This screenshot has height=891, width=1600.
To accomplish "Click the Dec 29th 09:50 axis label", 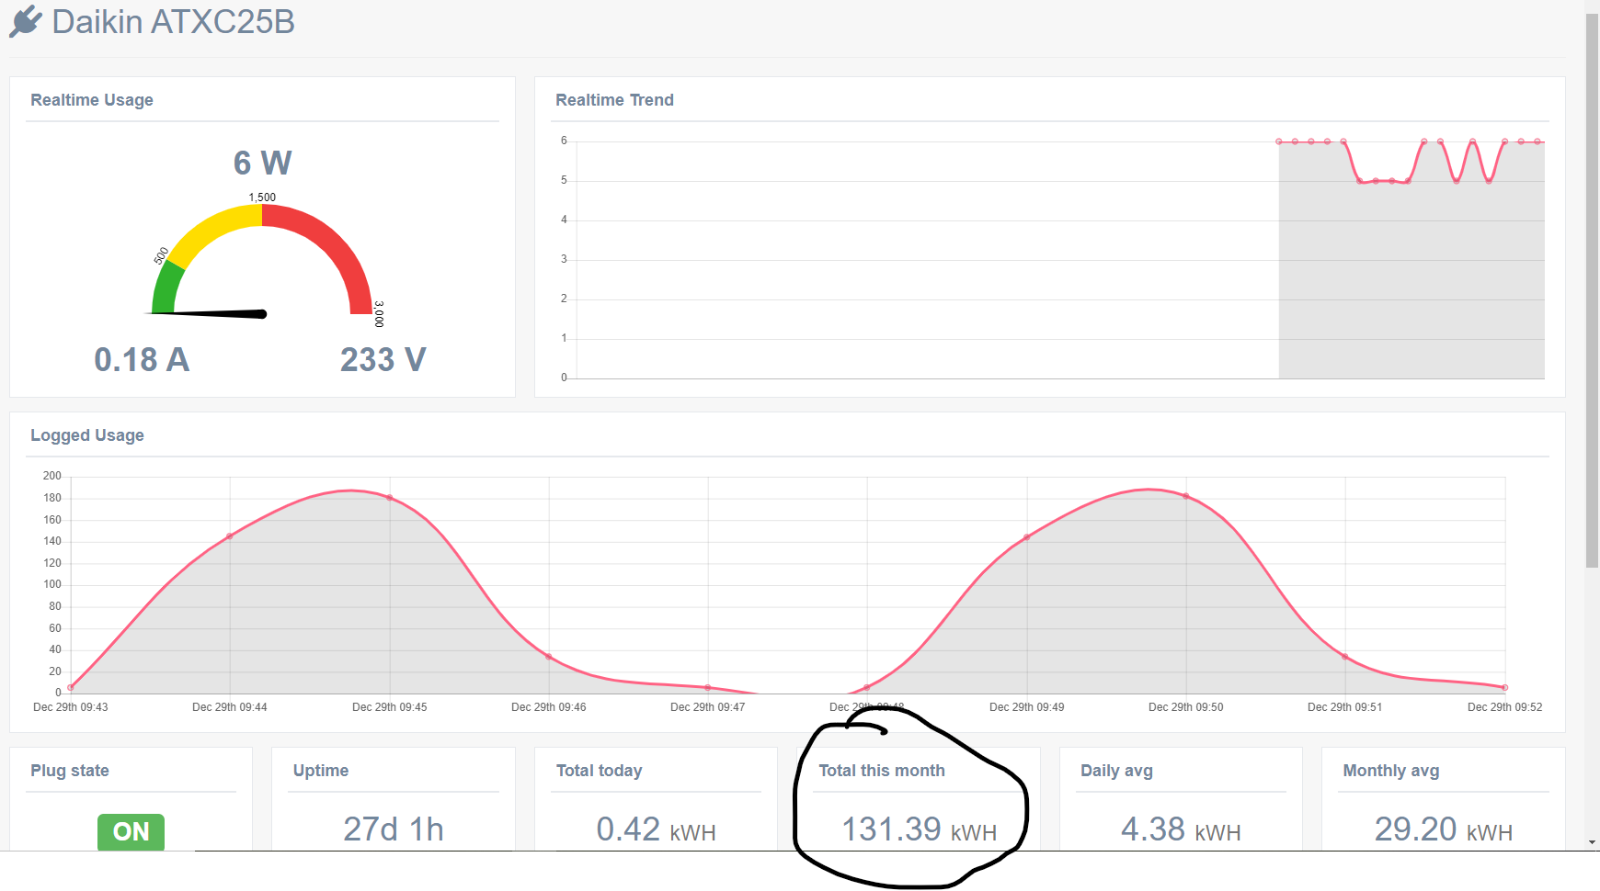I will point(1186,707).
